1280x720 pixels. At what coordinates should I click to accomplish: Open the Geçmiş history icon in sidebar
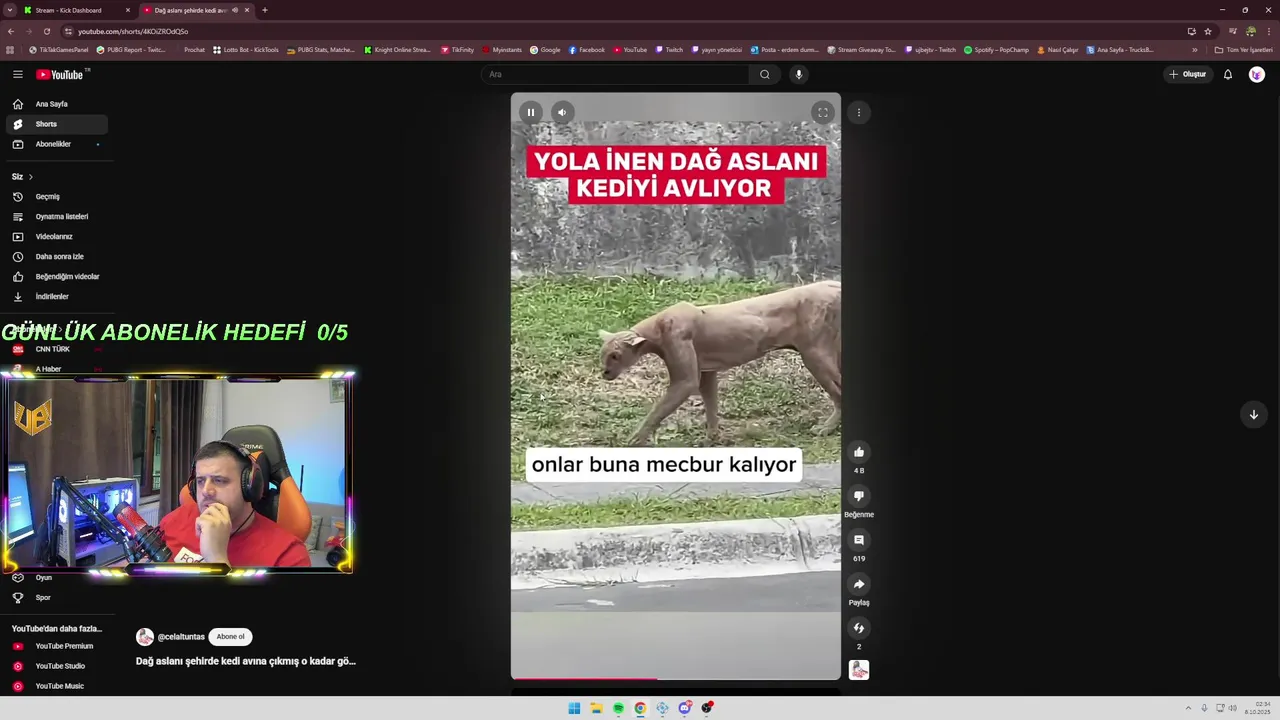tap(17, 196)
